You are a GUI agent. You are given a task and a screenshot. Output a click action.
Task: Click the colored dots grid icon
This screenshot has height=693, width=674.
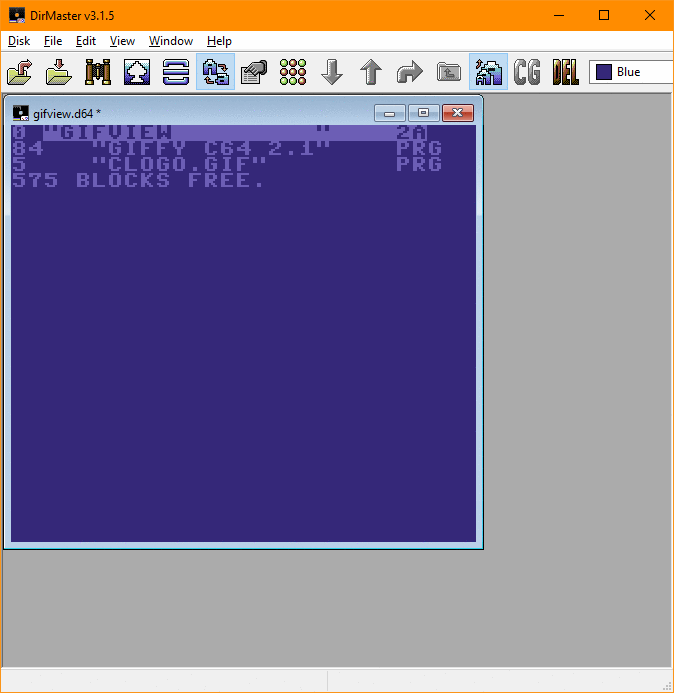[x=293, y=72]
